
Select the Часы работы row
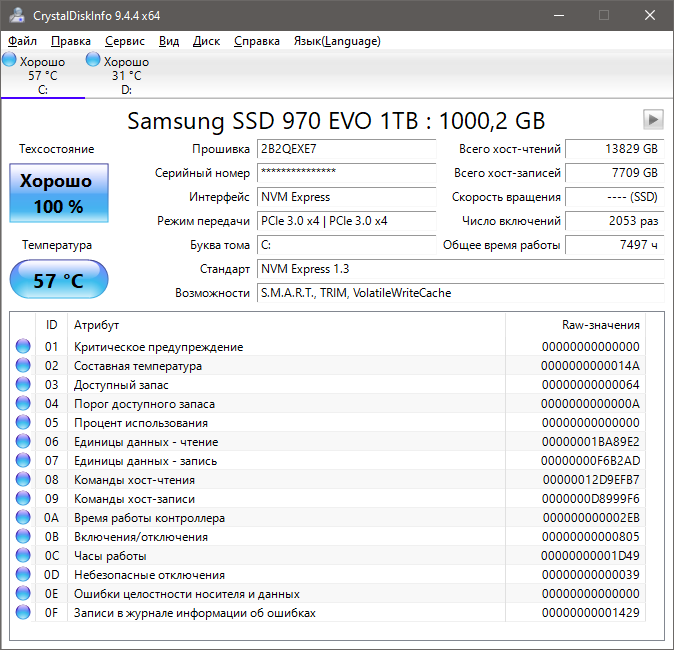pyautogui.click(x=328, y=555)
